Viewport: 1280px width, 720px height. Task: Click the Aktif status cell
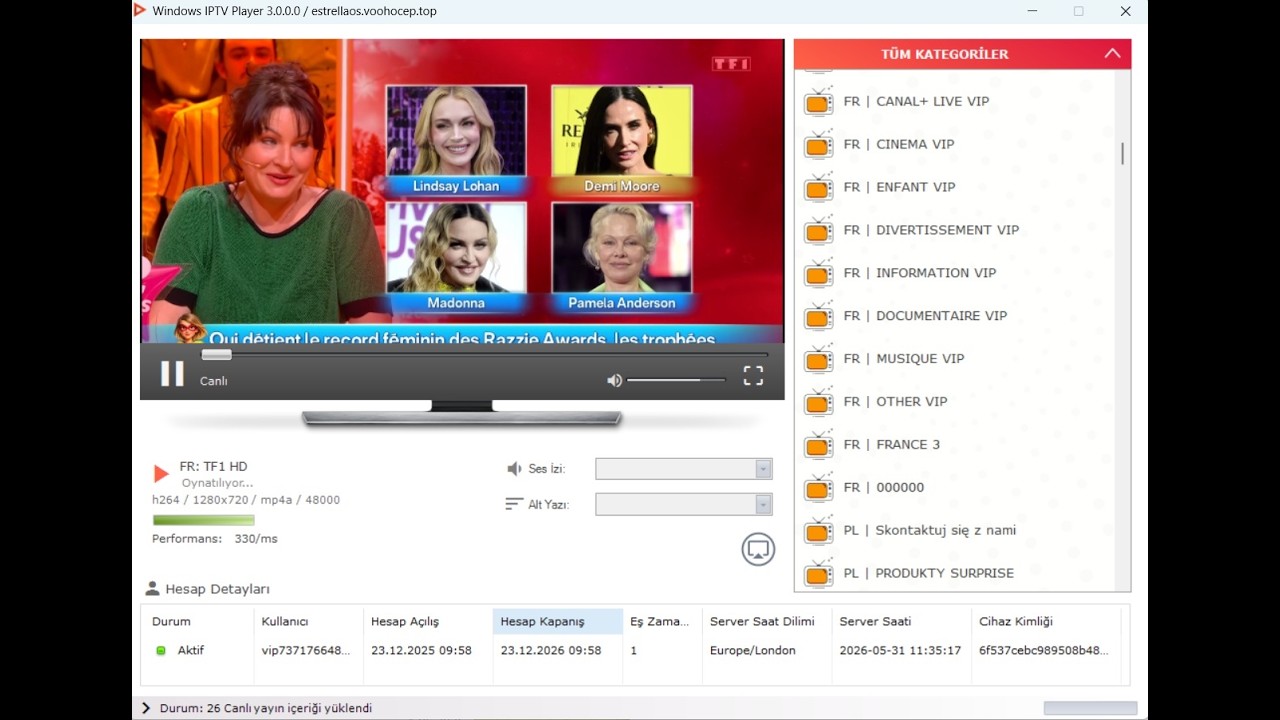coord(191,651)
